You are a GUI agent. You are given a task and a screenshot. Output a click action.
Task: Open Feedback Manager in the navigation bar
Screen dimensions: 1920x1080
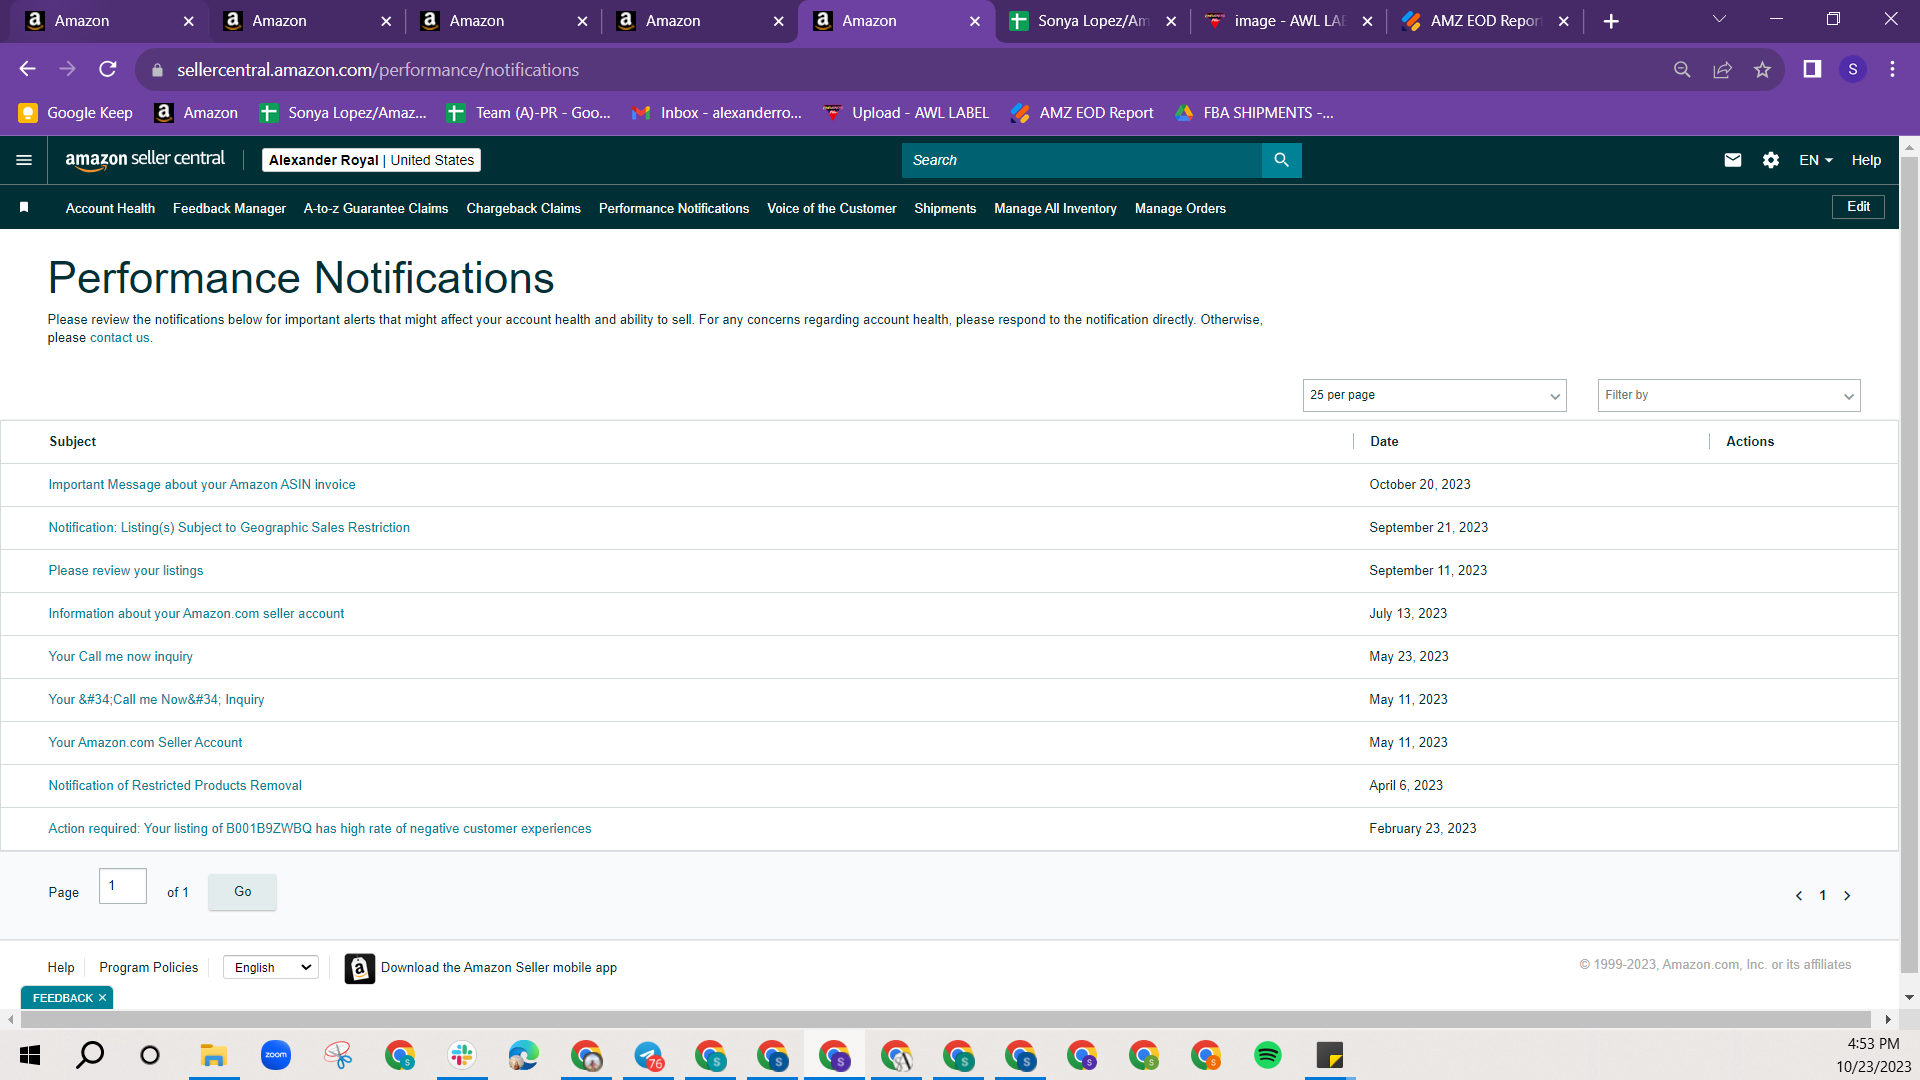pyautogui.click(x=229, y=208)
